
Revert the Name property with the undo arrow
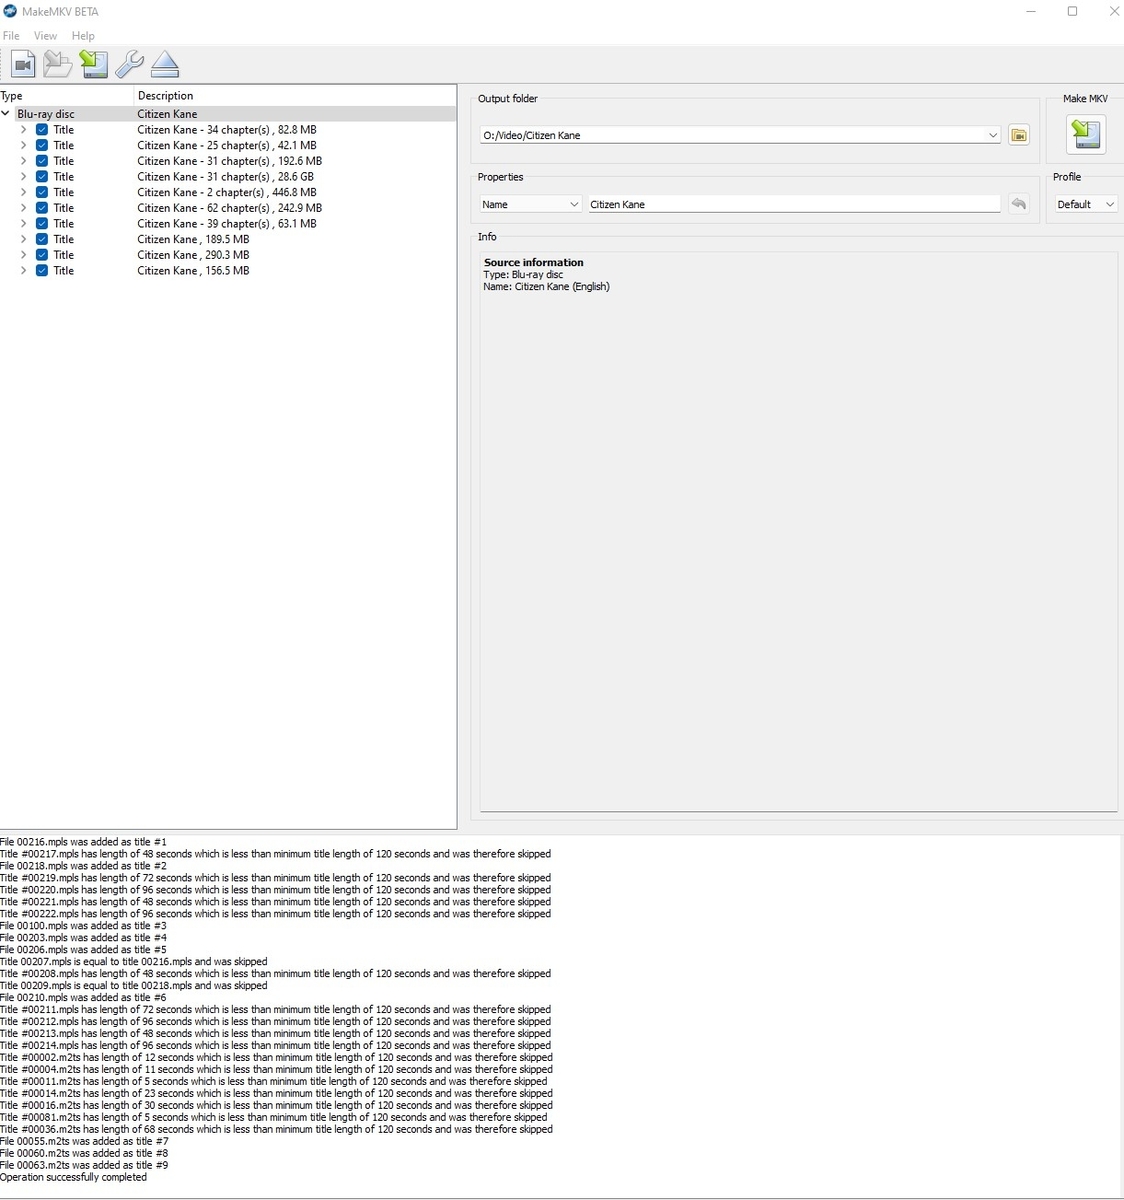(1019, 204)
